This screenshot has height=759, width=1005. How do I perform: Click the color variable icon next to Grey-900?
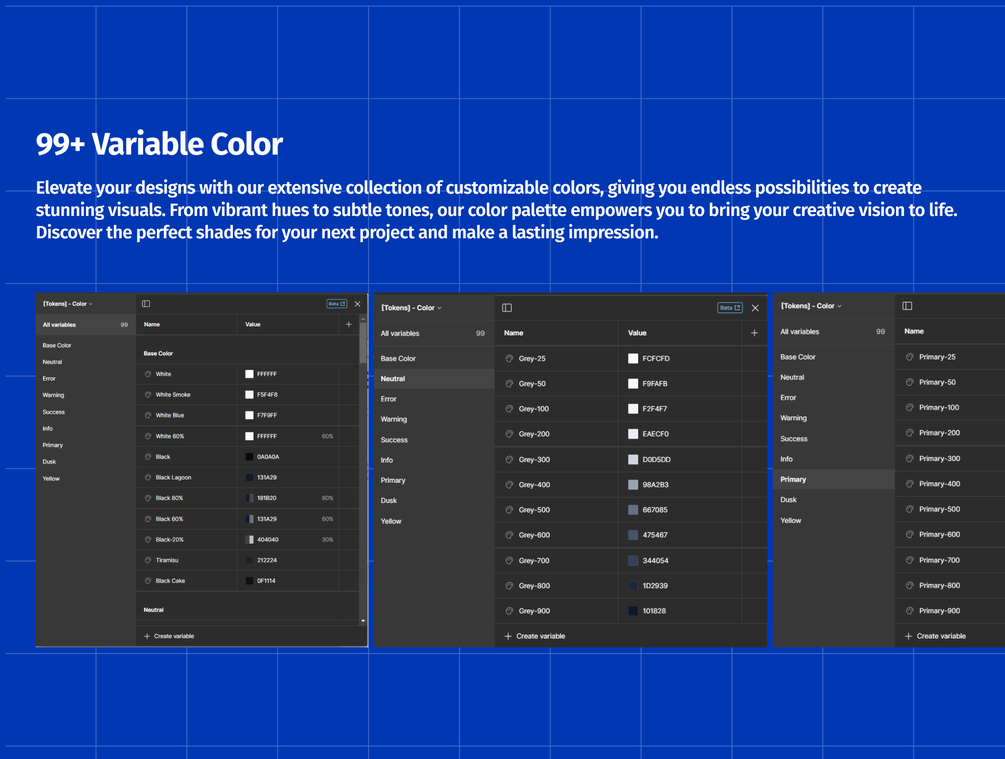(x=509, y=611)
